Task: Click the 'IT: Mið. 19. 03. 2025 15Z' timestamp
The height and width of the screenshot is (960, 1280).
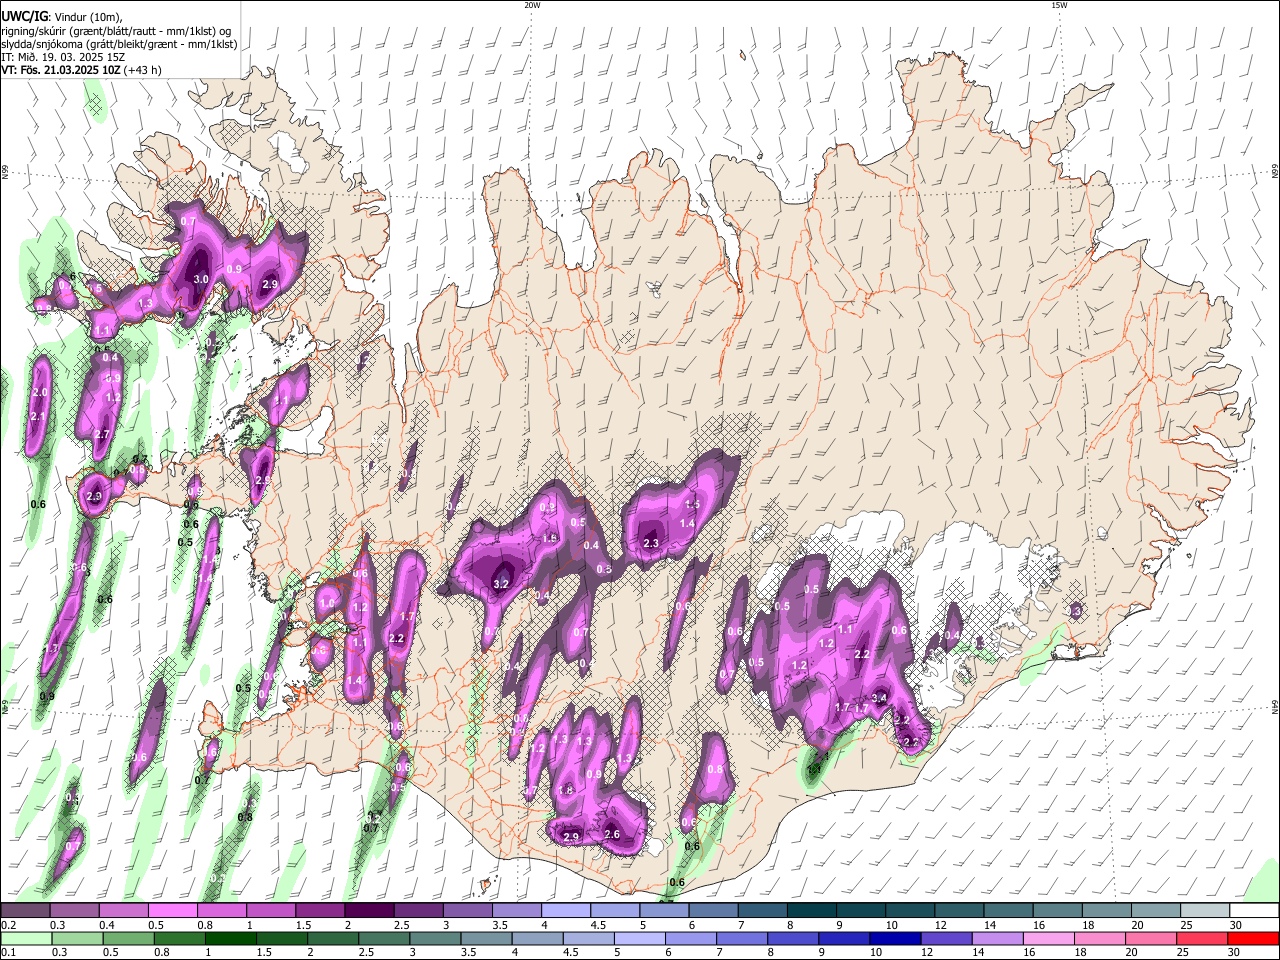Action: 63,57
